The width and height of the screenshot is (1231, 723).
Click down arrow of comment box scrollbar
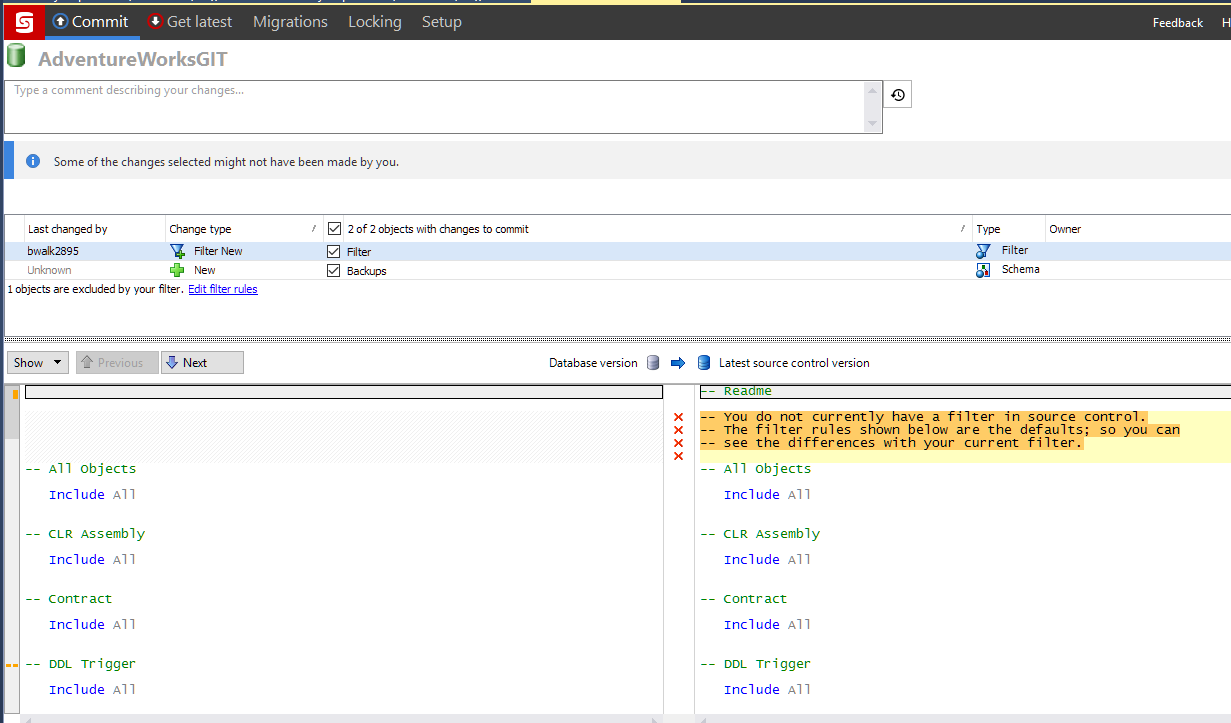click(874, 125)
